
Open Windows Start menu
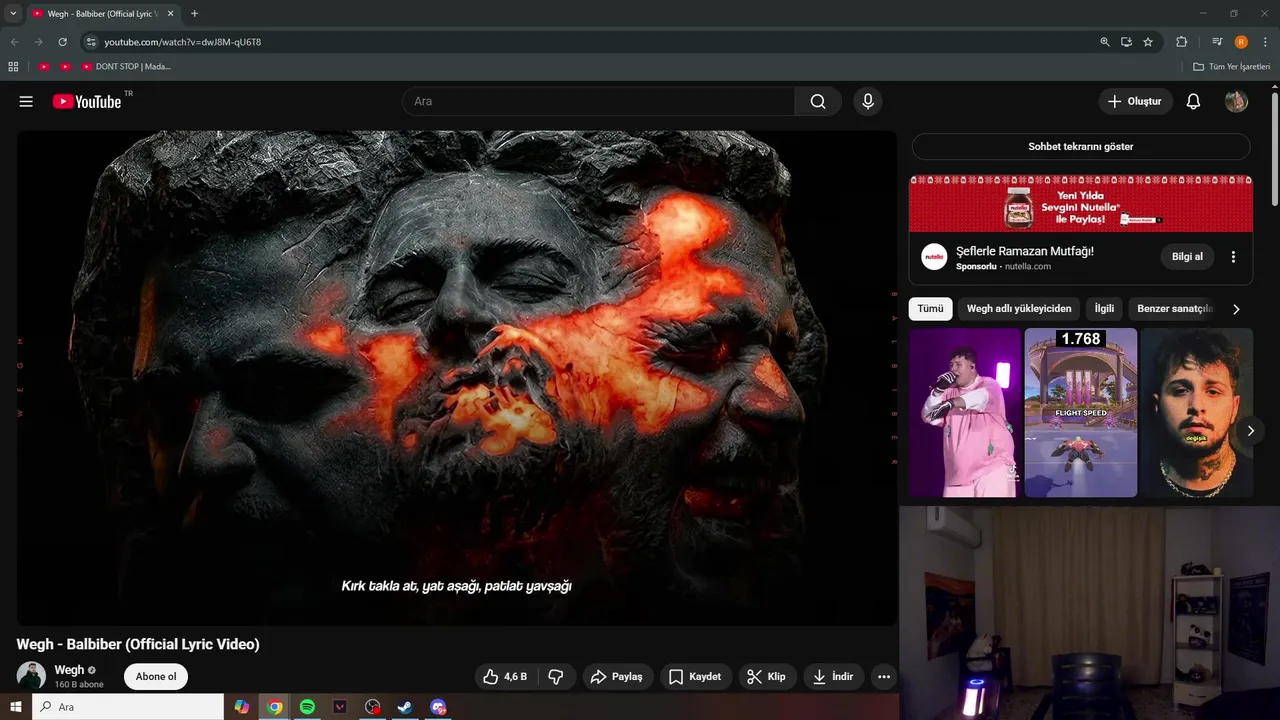click(x=15, y=707)
